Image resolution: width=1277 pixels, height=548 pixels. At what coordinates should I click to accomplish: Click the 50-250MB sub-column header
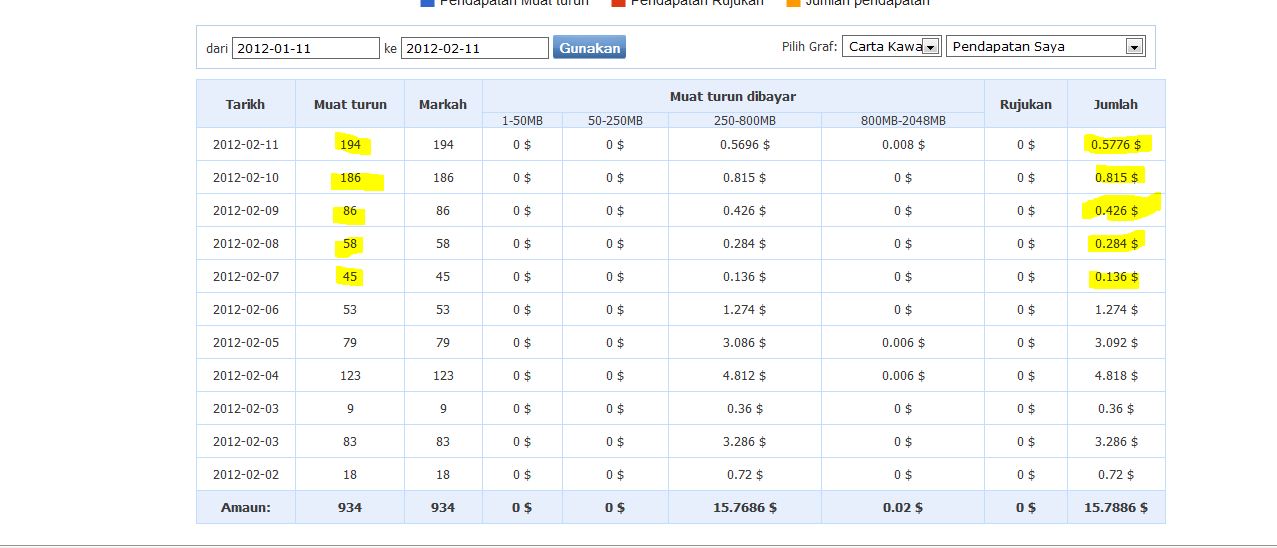[615, 121]
